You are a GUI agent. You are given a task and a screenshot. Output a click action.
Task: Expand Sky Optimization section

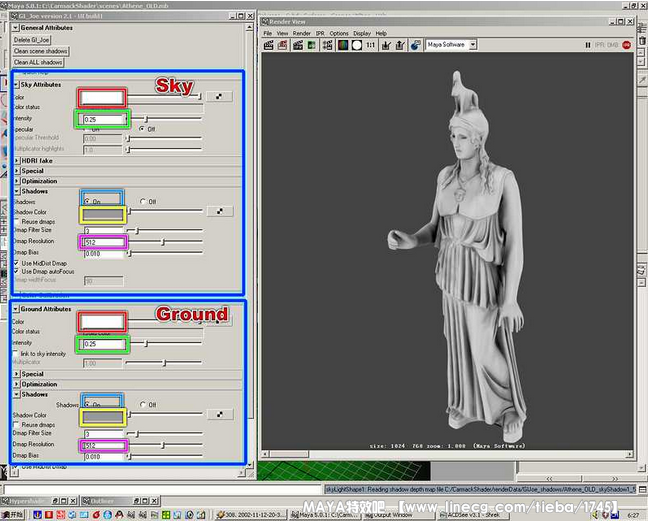click(x=17, y=181)
